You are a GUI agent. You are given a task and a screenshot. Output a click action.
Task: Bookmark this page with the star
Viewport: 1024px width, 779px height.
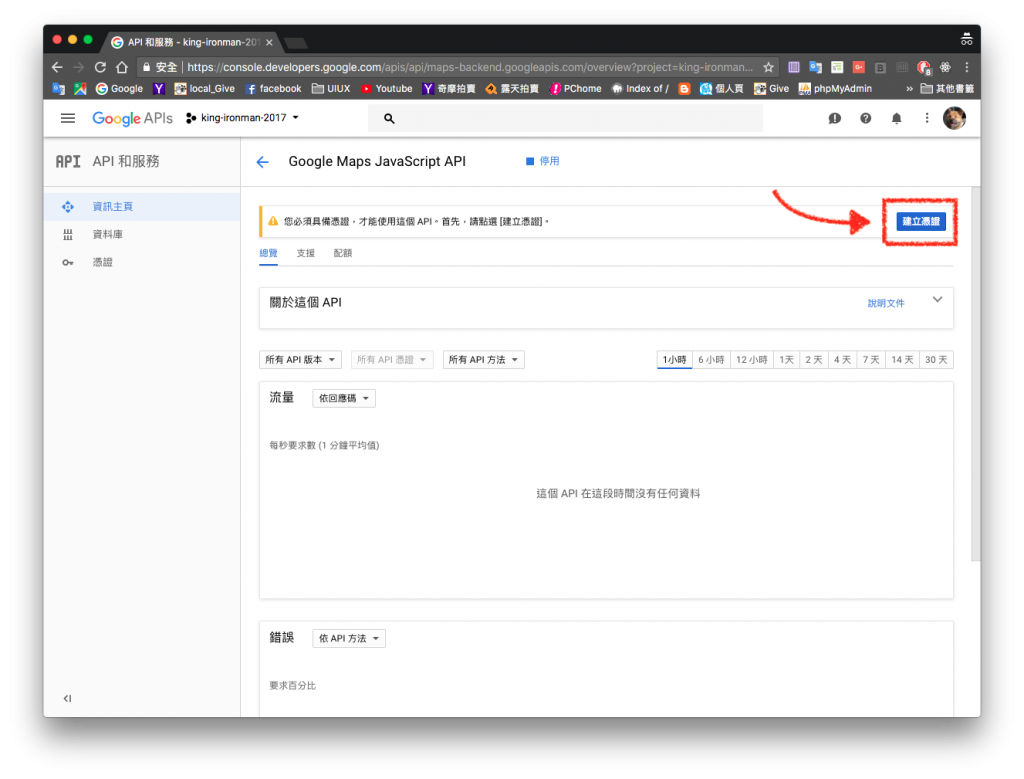click(x=769, y=67)
